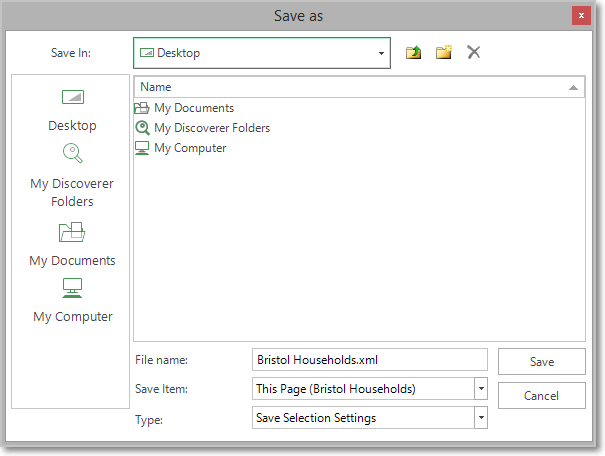Click the File name input field
Viewport: 605px width, 456px height.
pyautogui.click(x=370, y=360)
